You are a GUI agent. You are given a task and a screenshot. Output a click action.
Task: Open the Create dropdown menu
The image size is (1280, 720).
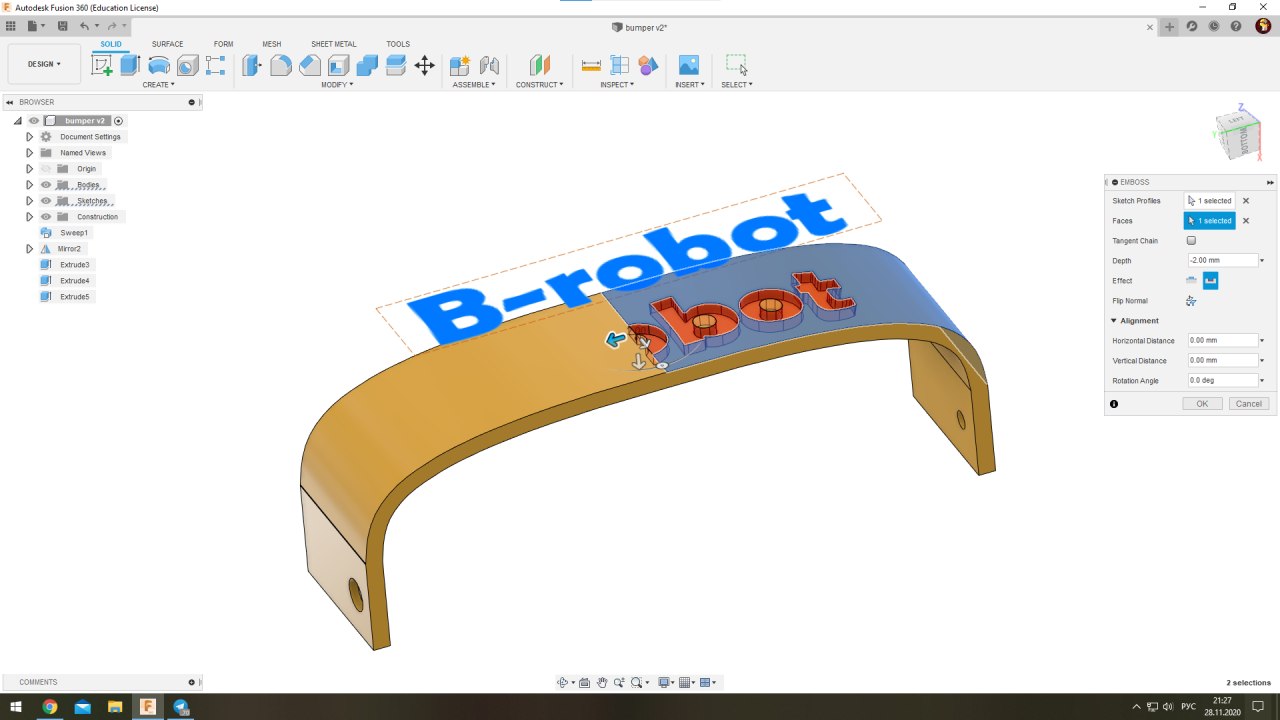click(x=158, y=85)
